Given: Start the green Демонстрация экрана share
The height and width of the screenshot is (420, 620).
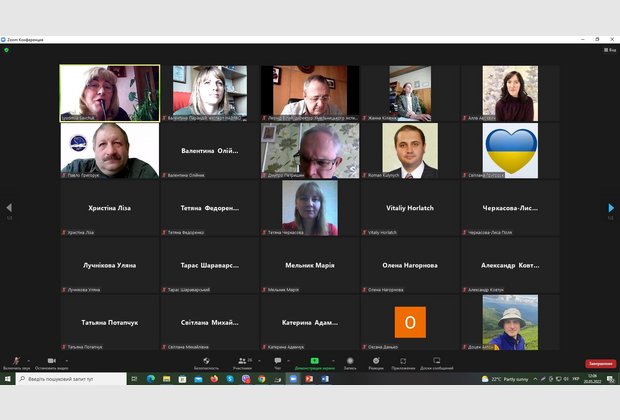Looking at the screenshot, I should click(x=314, y=361).
